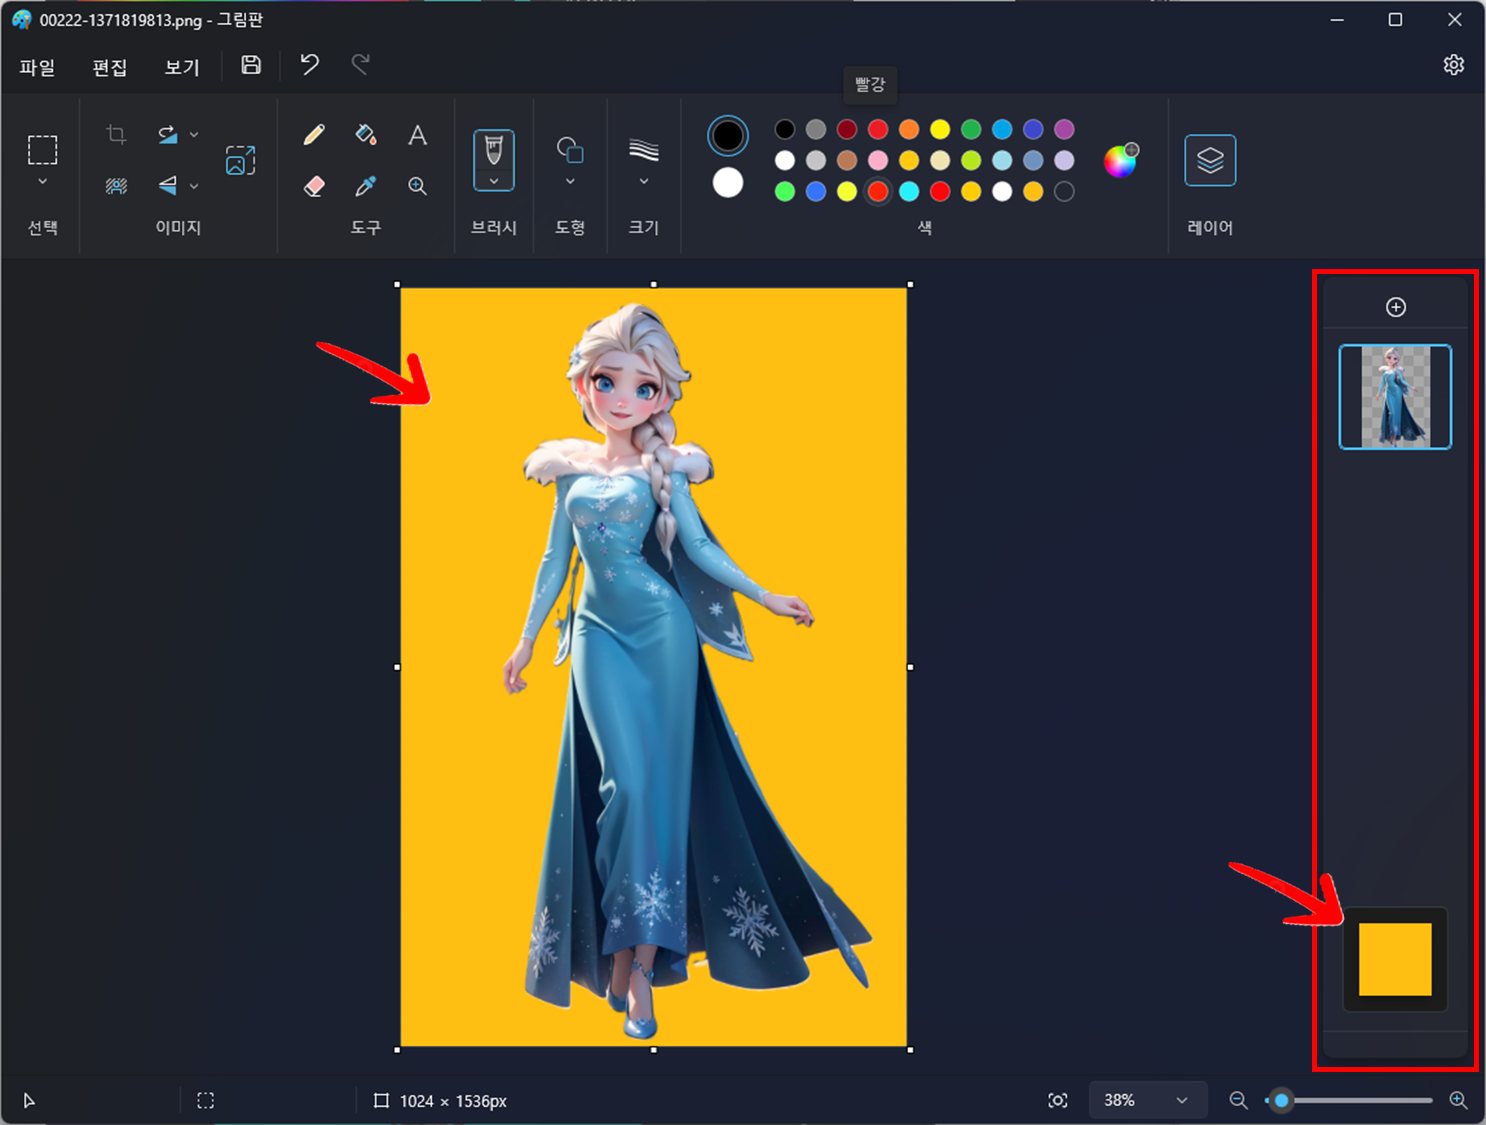Select the color picker eyedropper tool

tap(366, 186)
